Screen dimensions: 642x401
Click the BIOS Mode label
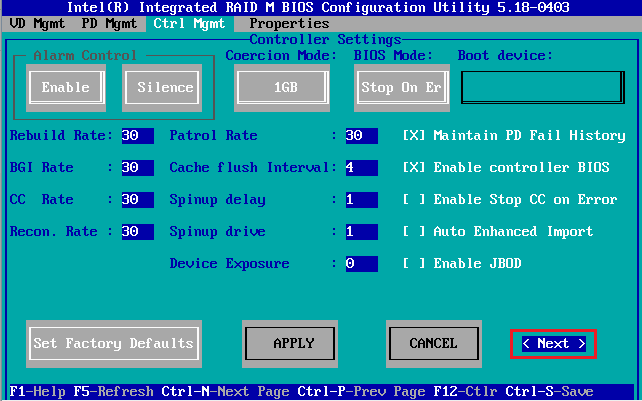(393, 55)
